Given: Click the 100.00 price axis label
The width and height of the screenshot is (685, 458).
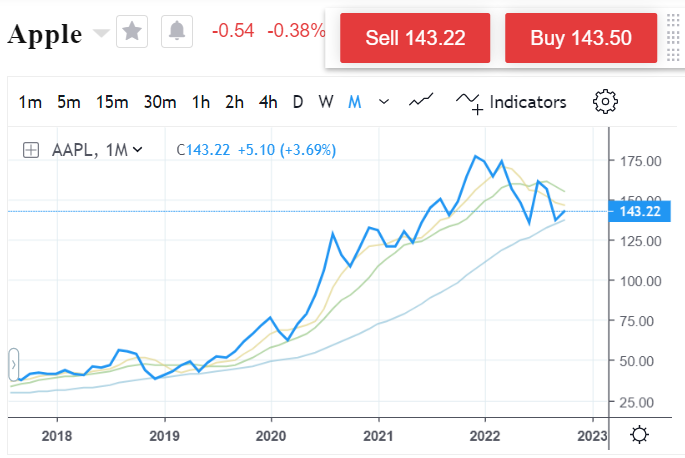Looking at the screenshot, I should point(641,281).
